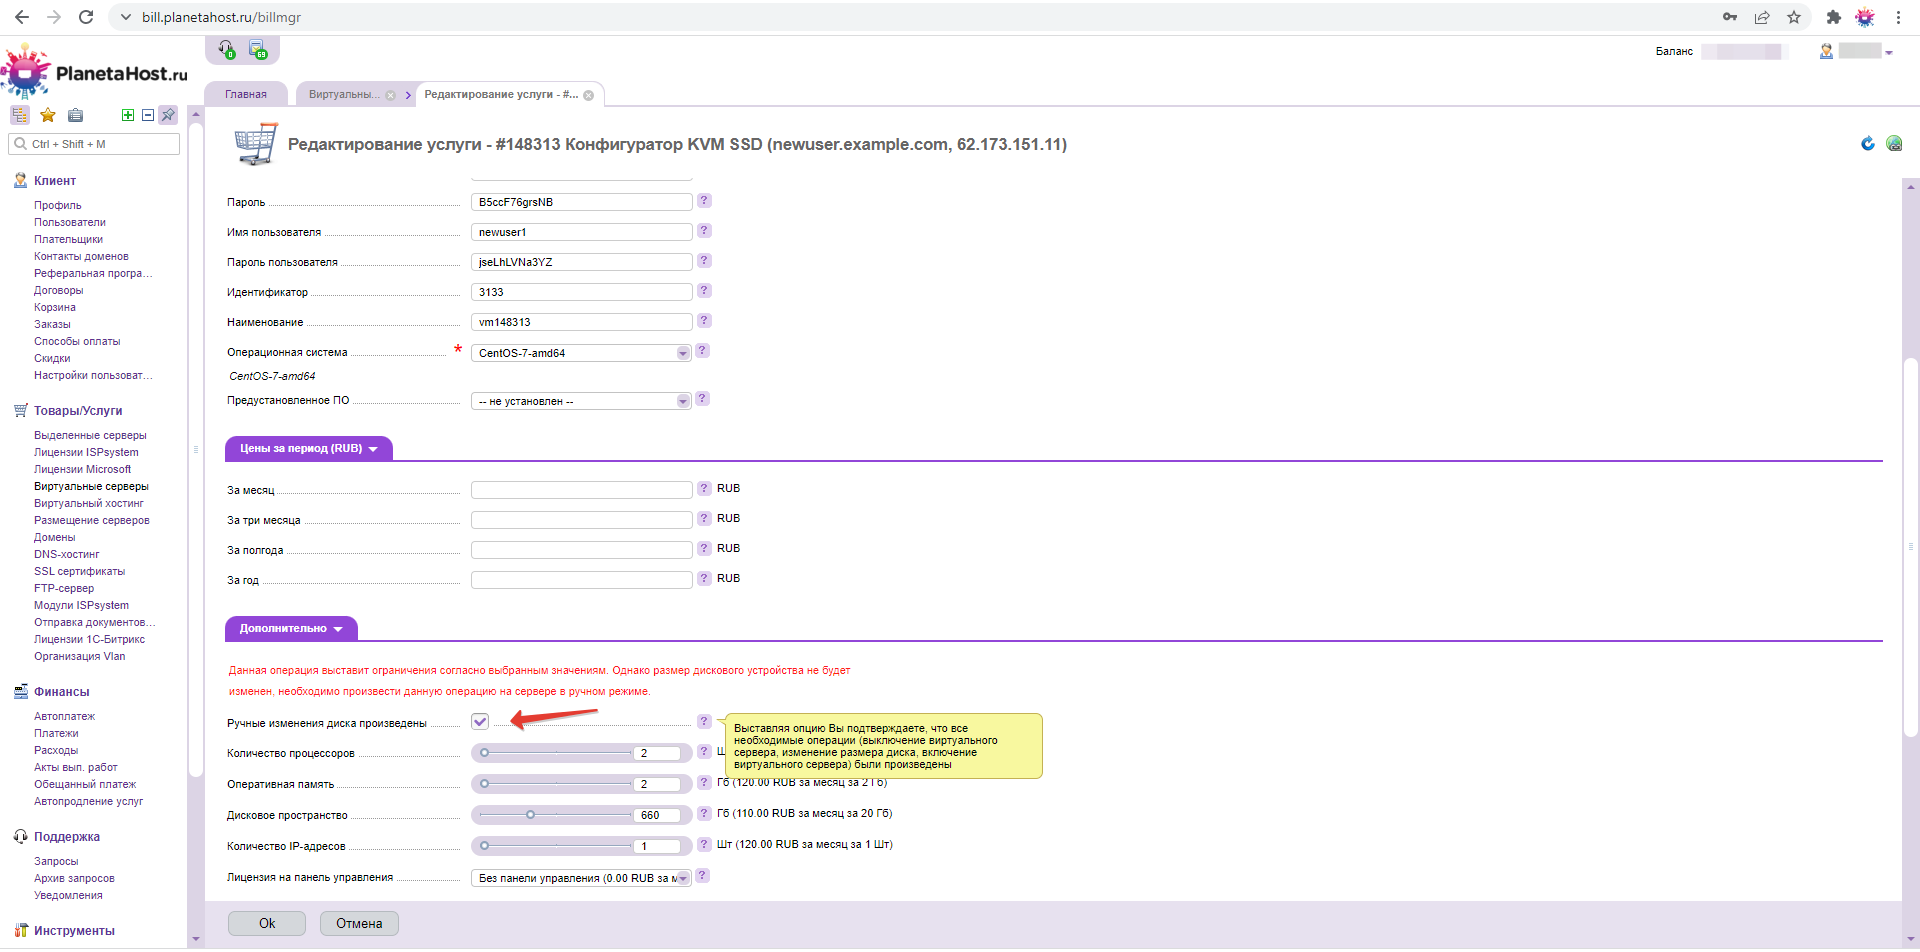The height and width of the screenshot is (952, 1920).
Task: Close the Редактирование услуги tab with x icon
Action: click(589, 96)
